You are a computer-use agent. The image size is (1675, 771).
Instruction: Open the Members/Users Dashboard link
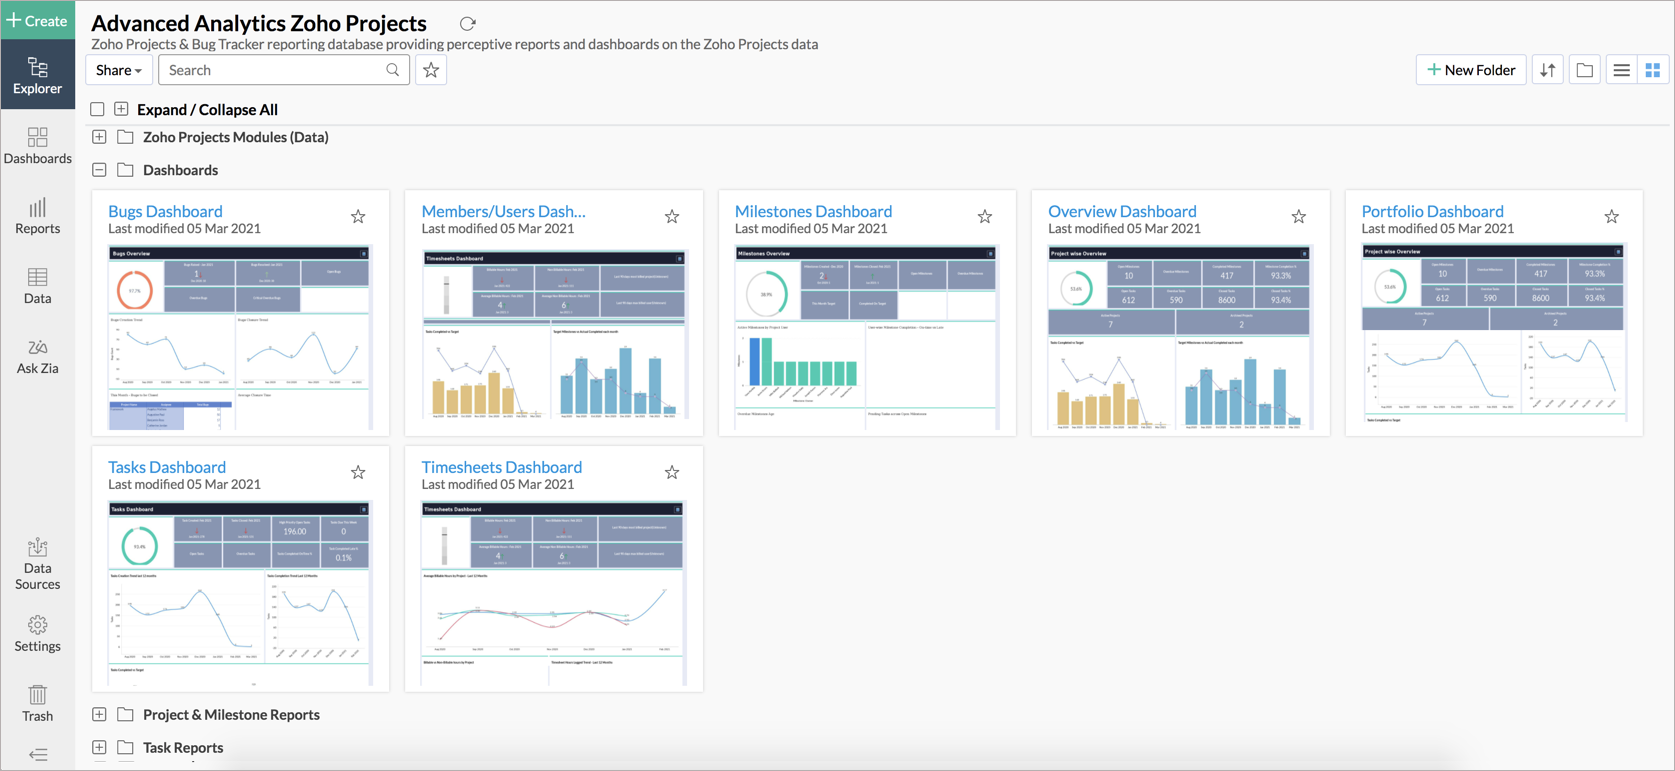pyautogui.click(x=503, y=211)
